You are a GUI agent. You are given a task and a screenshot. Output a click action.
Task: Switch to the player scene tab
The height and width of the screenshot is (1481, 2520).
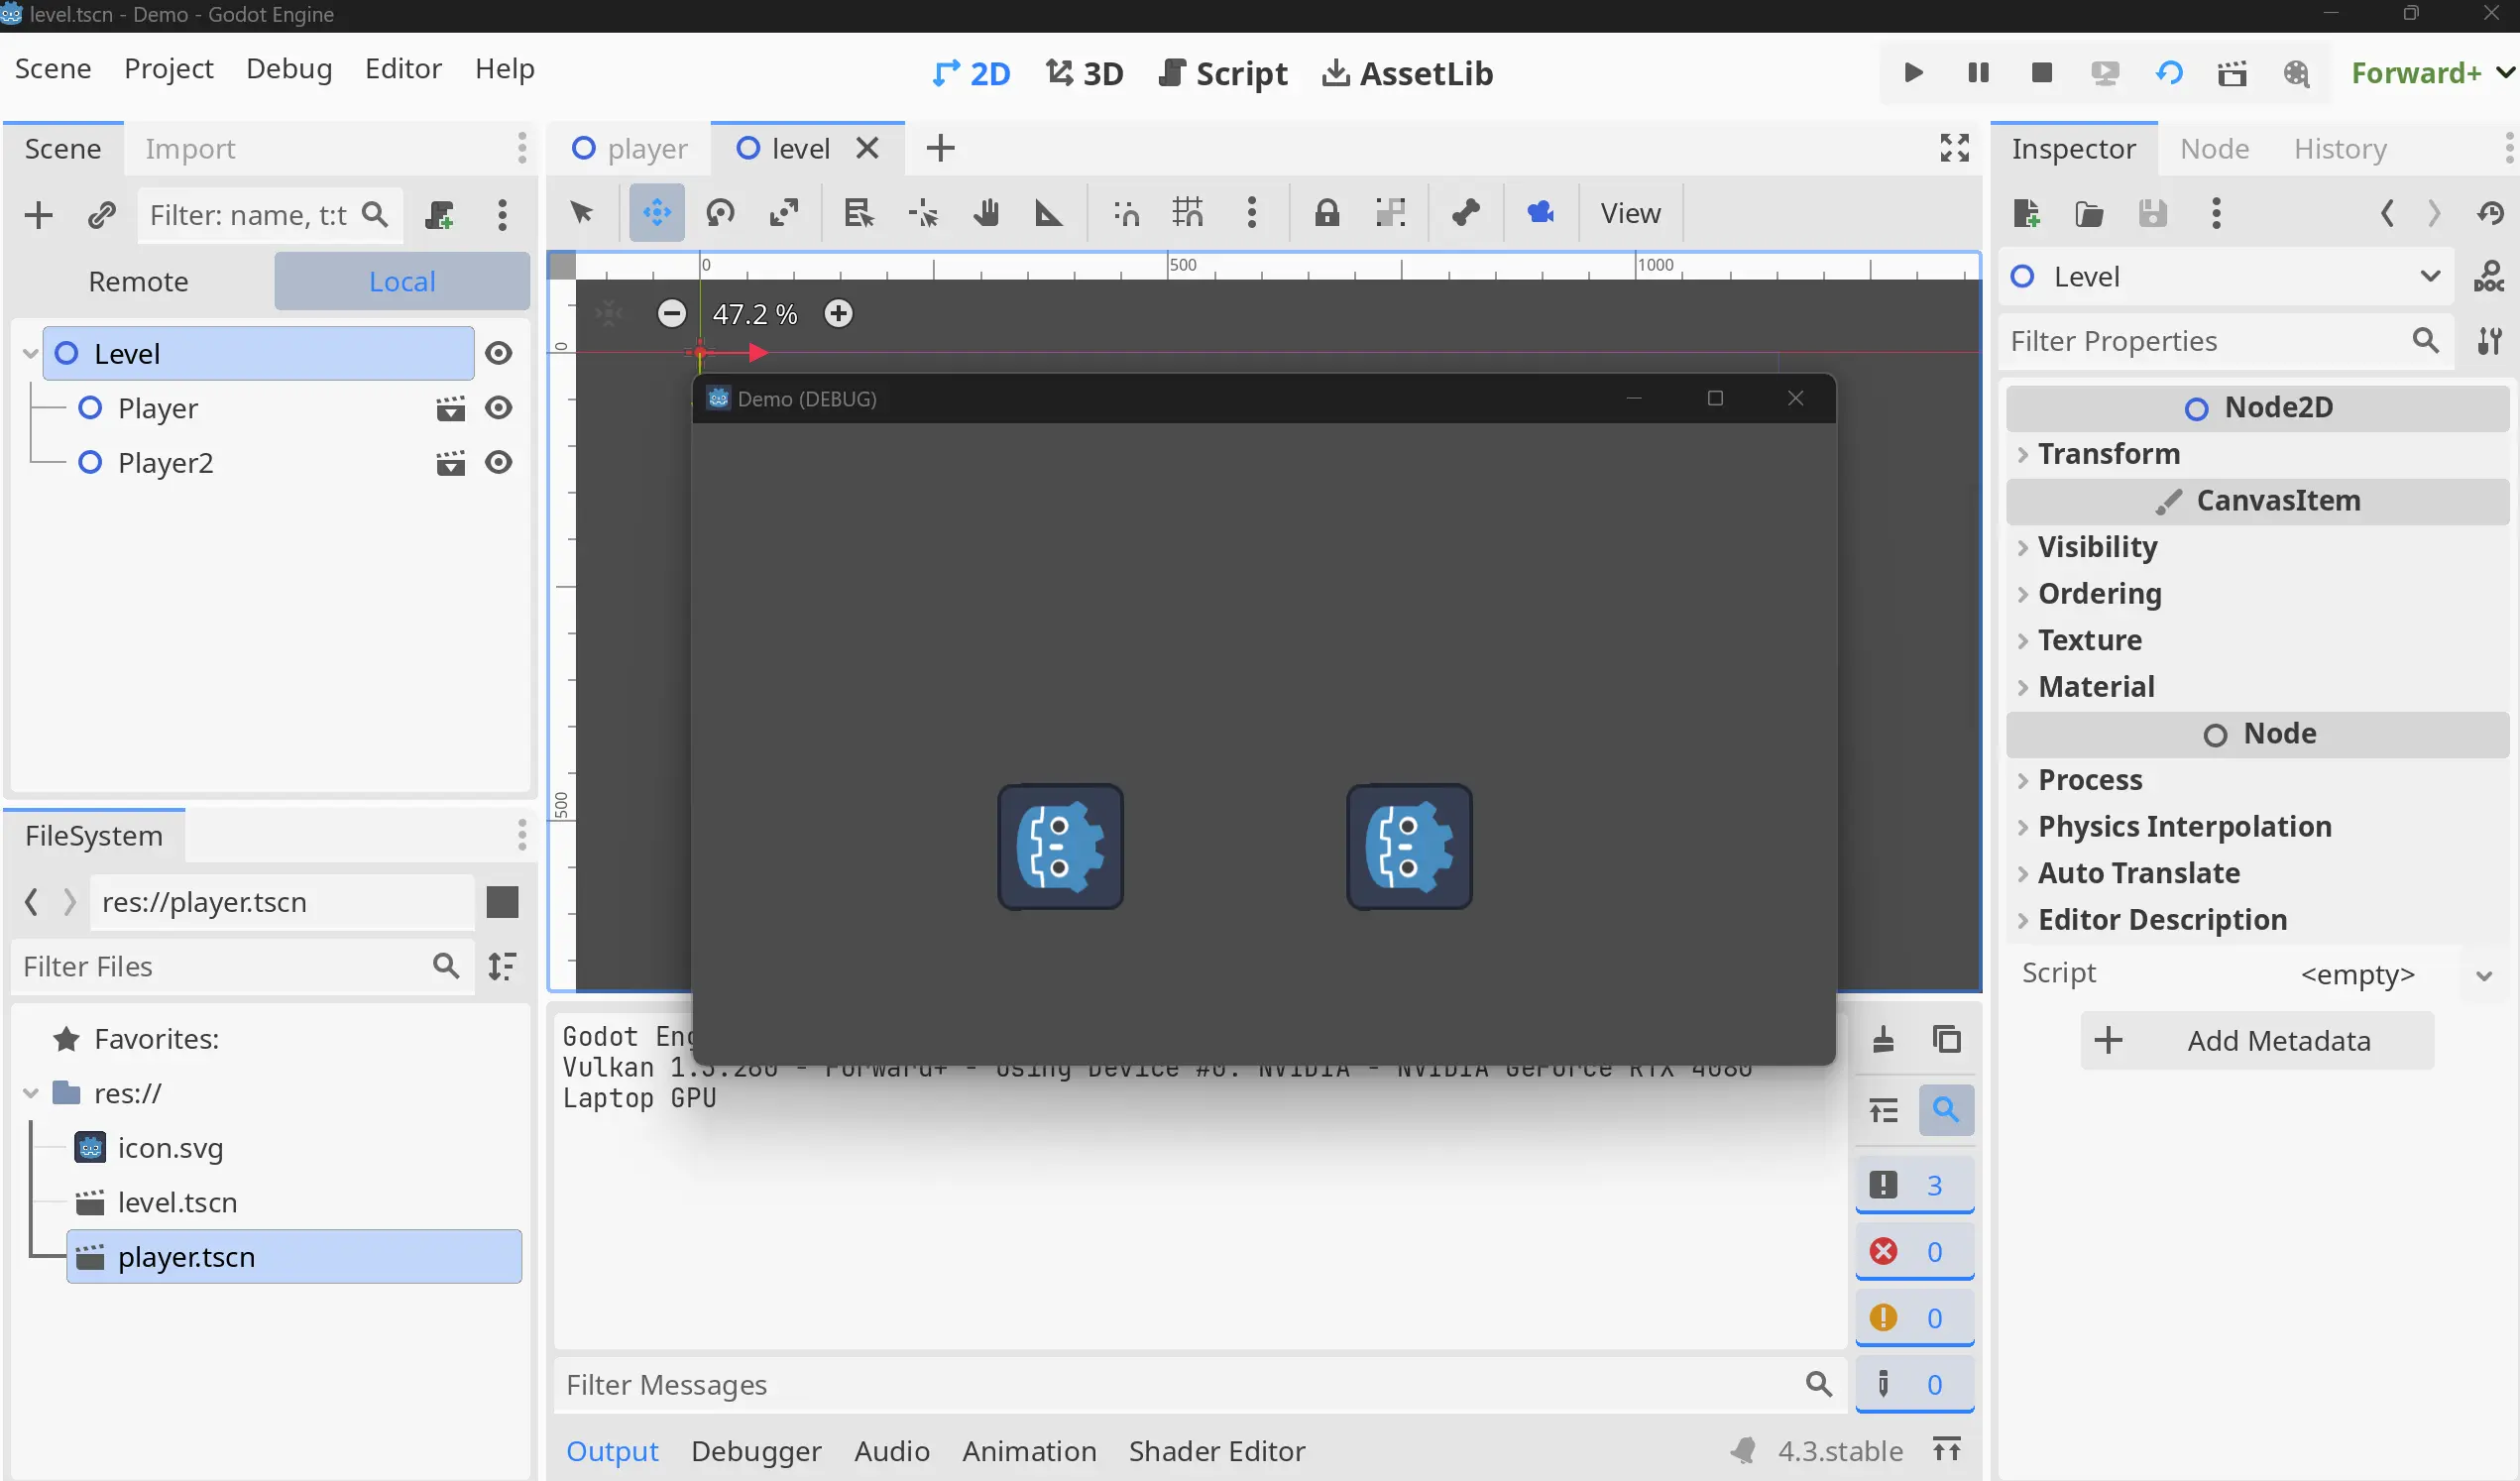coord(630,149)
